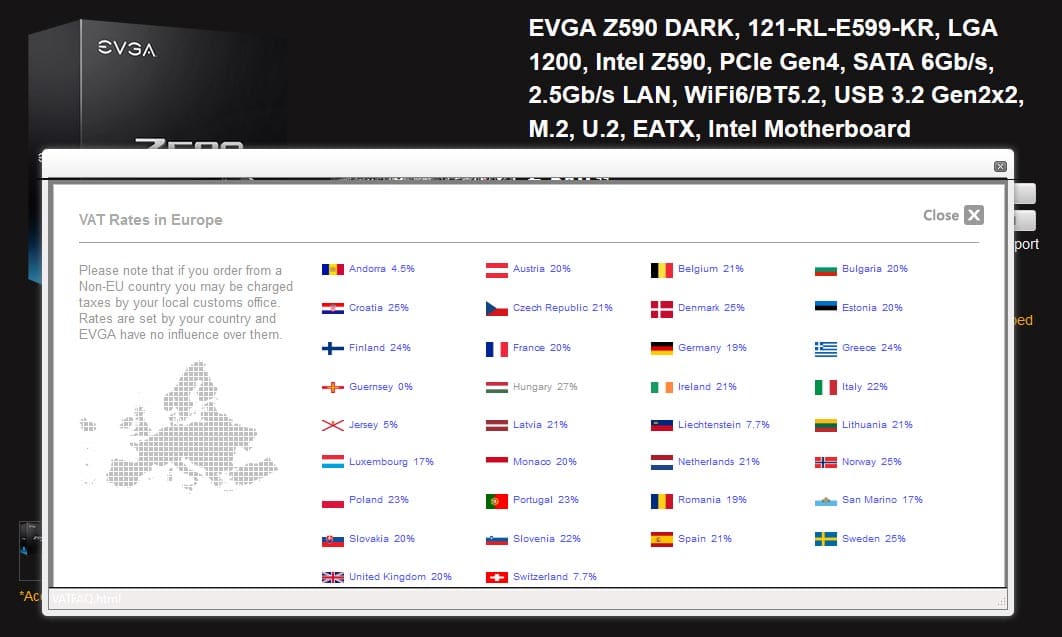Click the Denmark 25% text link
This screenshot has width=1062, height=637.
pos(711,307)
